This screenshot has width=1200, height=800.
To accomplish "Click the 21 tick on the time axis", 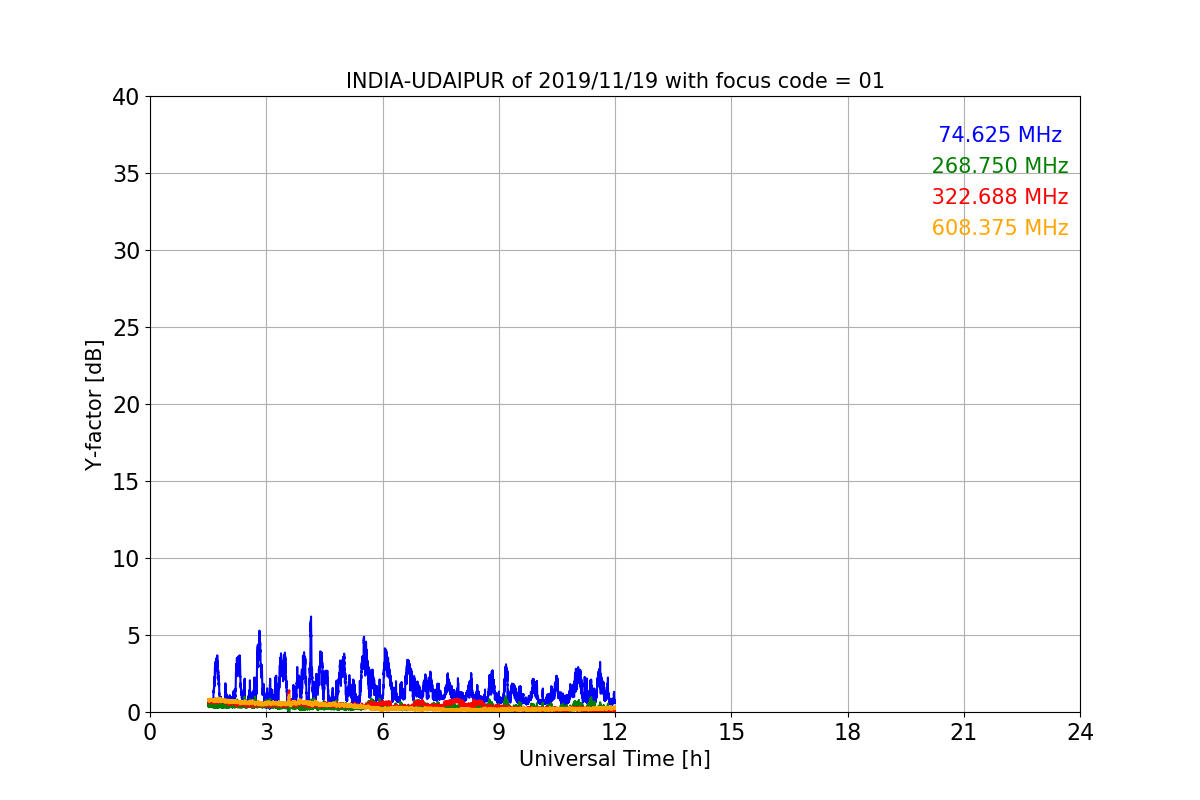I will (x=964, y=732).
